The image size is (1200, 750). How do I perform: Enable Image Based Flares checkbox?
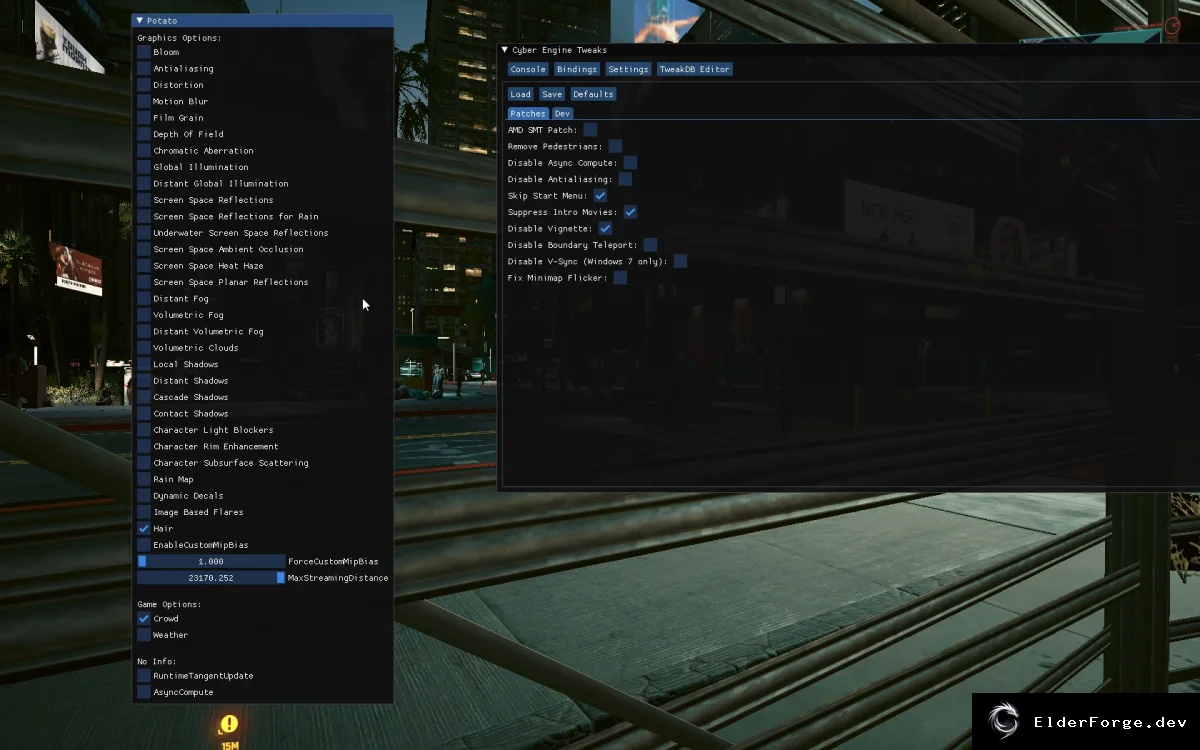tap(144, 512)
